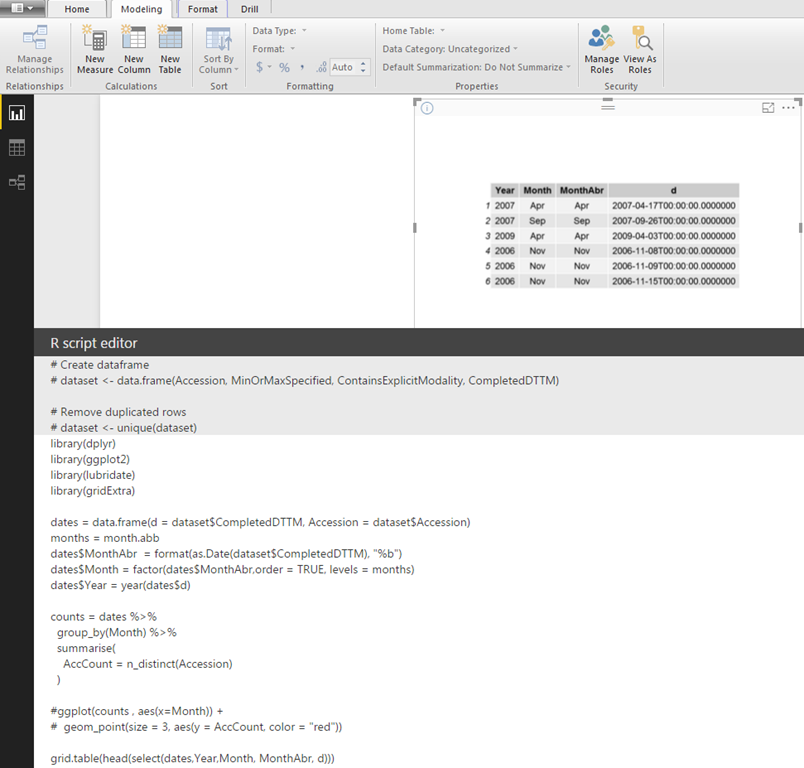This screenshot has height=768, width=804.
Task: Expand the Default Summarization dropdown
Action: (476, 67)
